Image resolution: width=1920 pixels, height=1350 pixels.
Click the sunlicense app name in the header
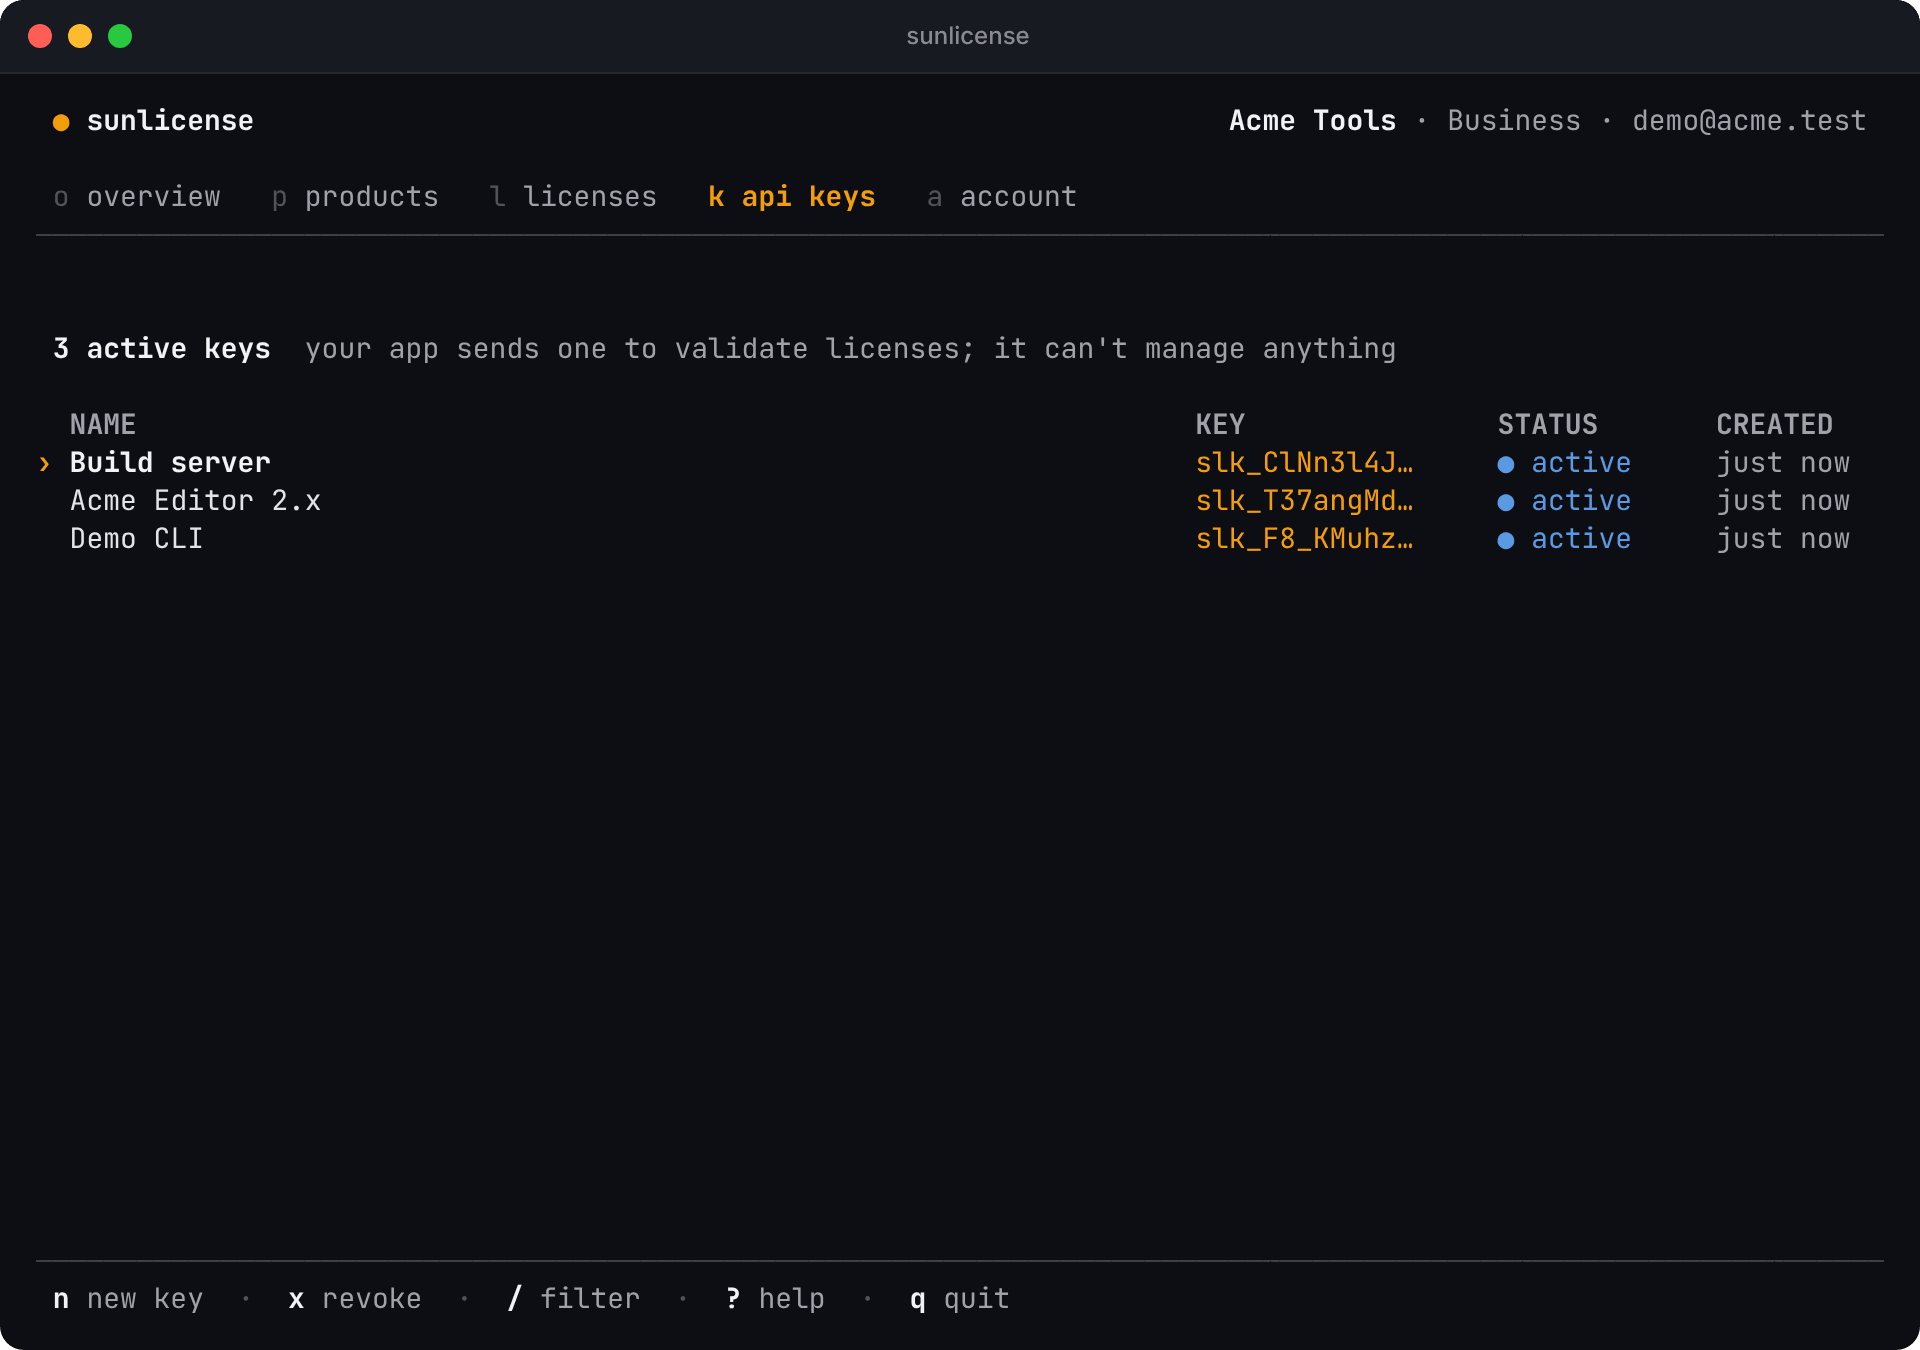[170, 121]
